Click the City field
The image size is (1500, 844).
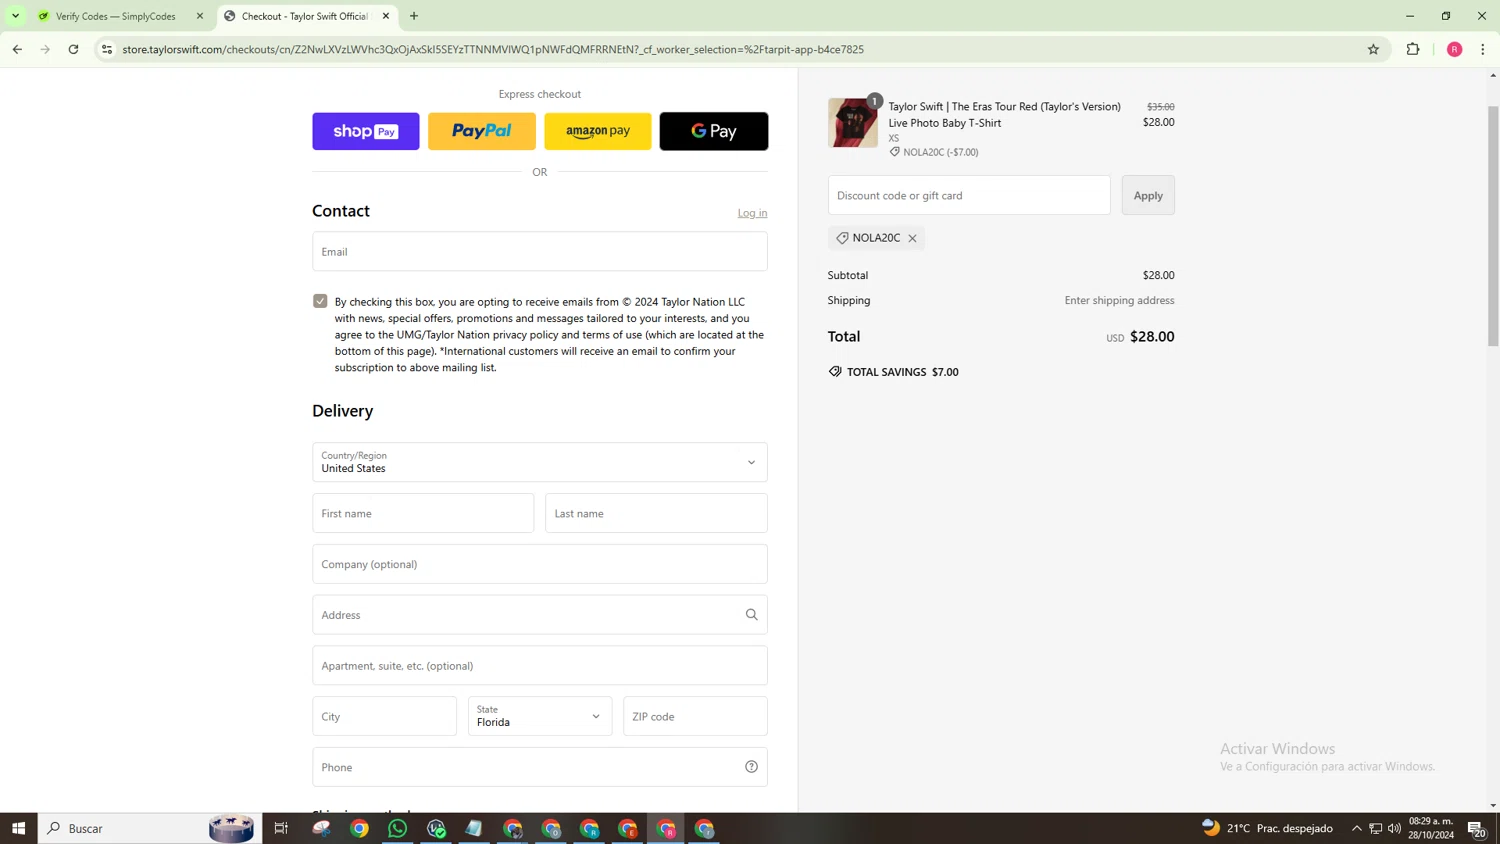click(384, 716)
